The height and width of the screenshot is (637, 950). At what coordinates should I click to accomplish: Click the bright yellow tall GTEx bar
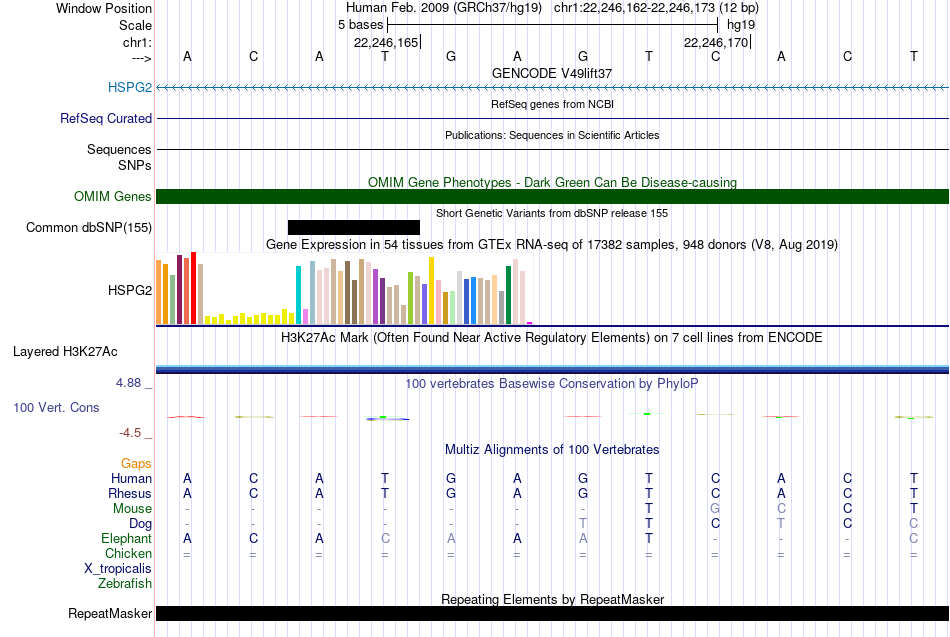coord(431,290)
